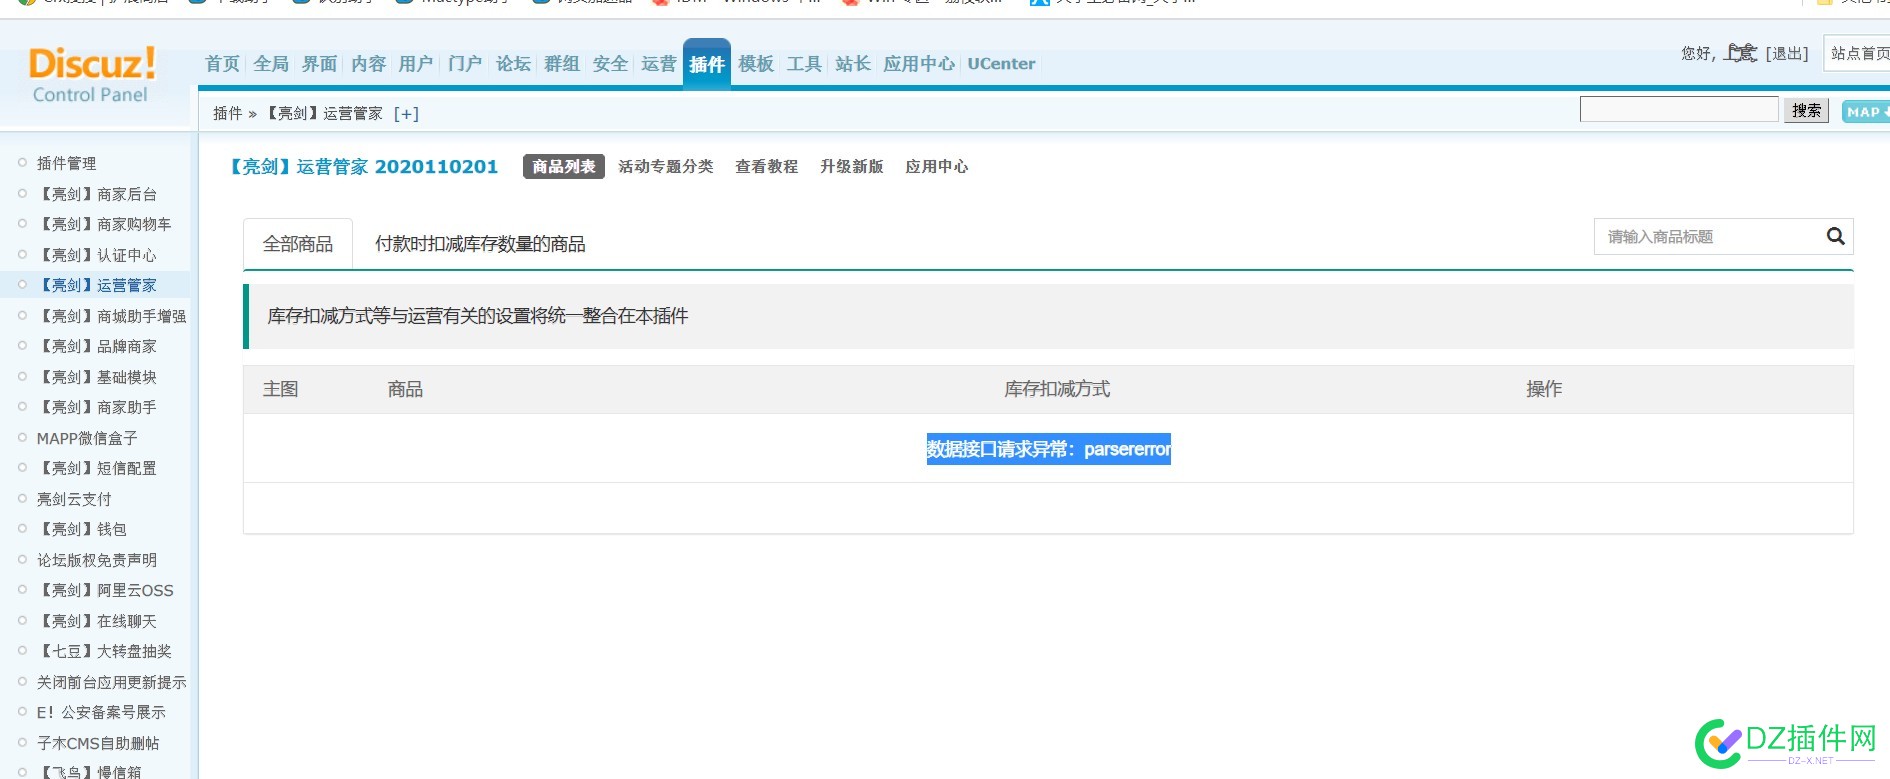
Task: Select the 插件 top menu tab
Action: point(707,64)
